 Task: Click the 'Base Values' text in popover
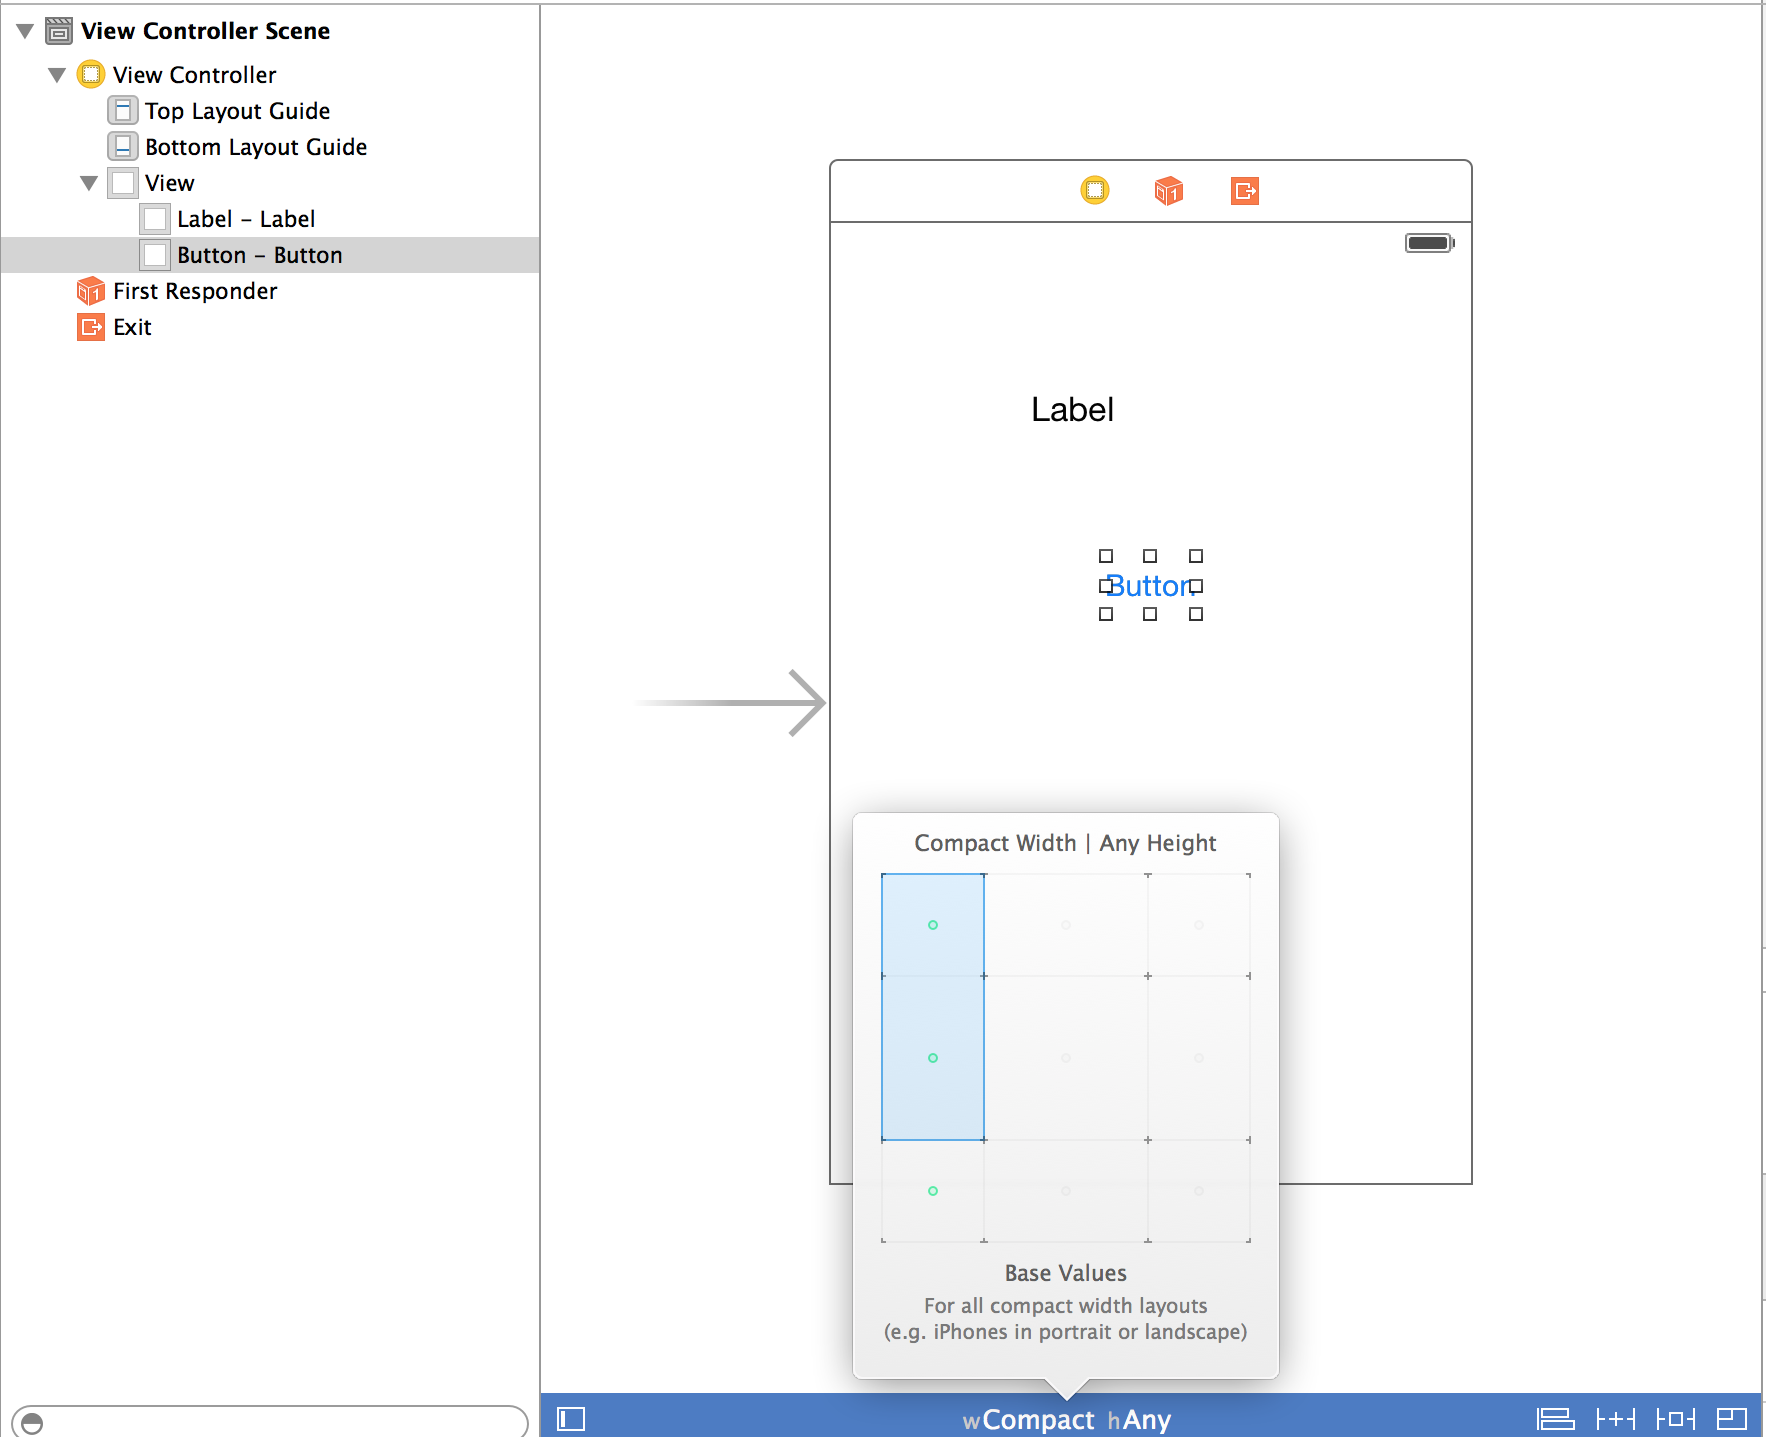click(1066, 1273)
